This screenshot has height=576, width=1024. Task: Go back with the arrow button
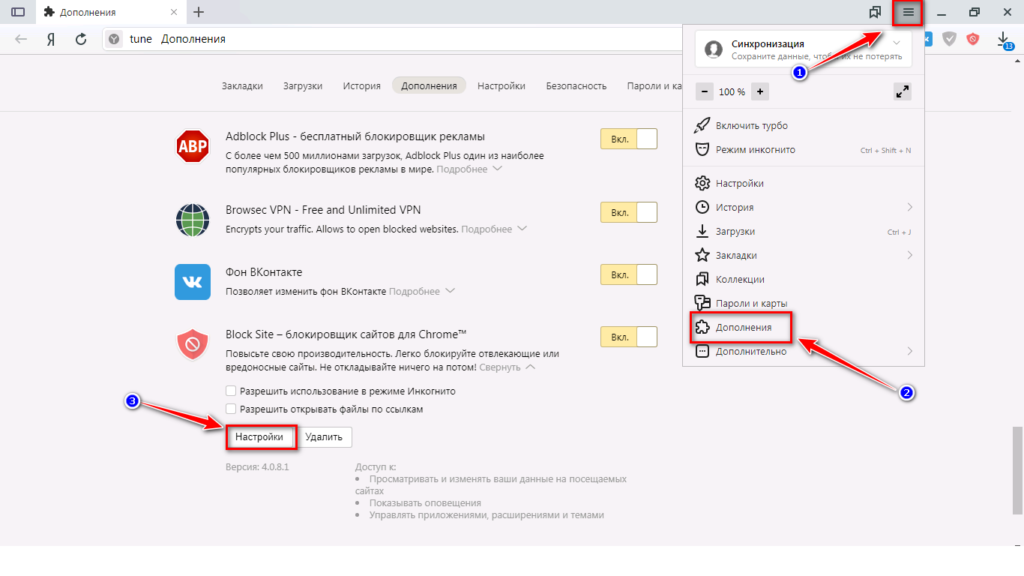[21, 39]
